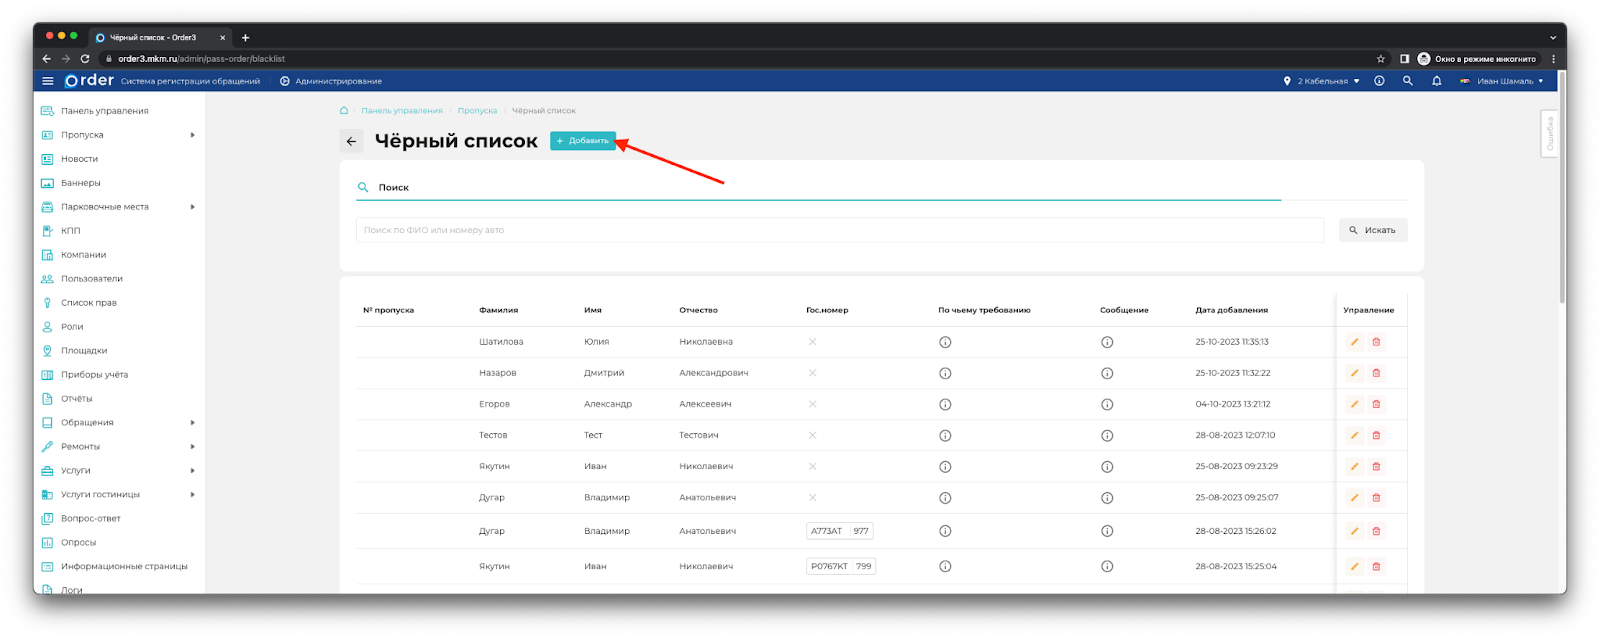Image resolution: width=1600 pixels, height=638 pixels.
Task: Click the Добавить button
Action: [583, 141]
